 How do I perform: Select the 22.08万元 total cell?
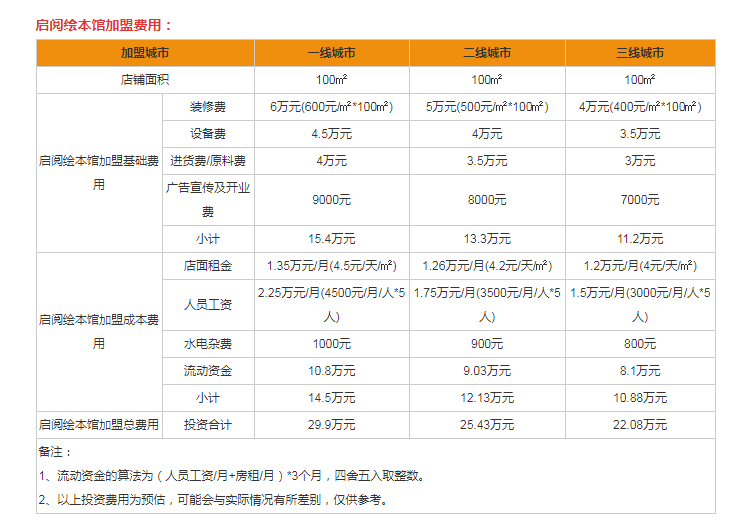tap(640, 425)
